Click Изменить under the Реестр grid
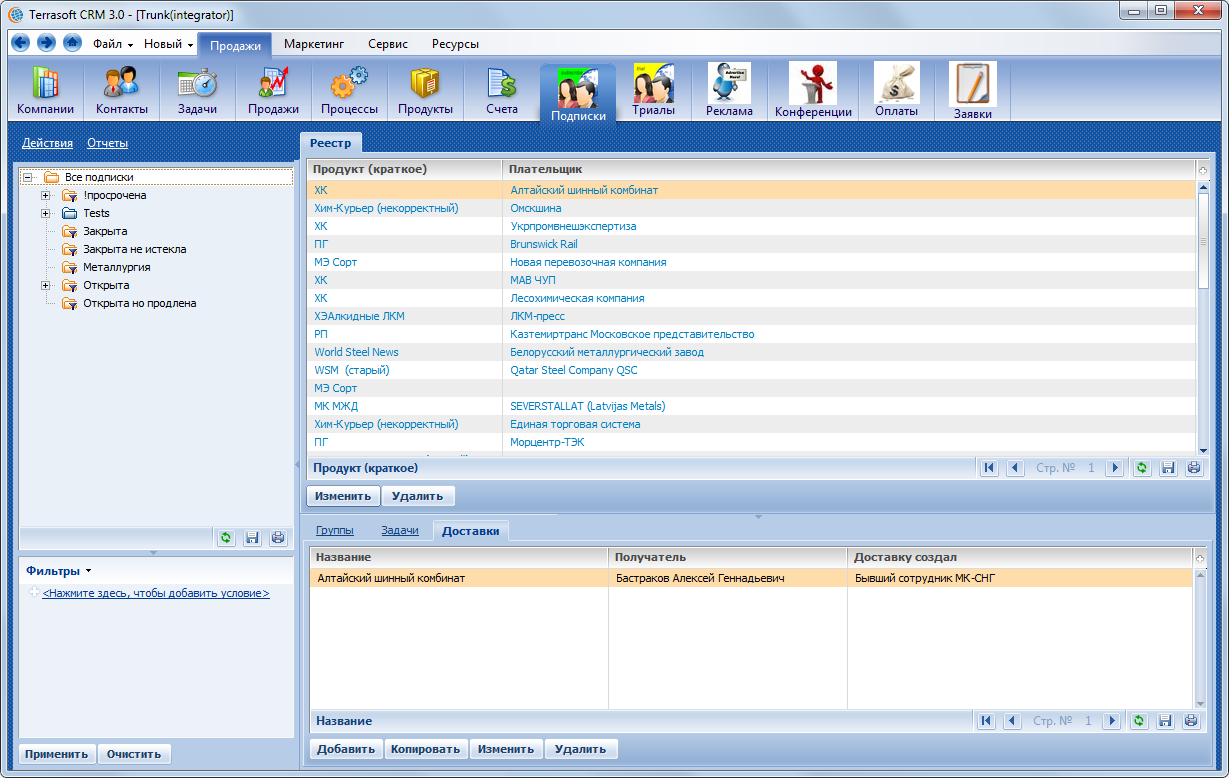1229x778 pixels. tap(343, 496)
